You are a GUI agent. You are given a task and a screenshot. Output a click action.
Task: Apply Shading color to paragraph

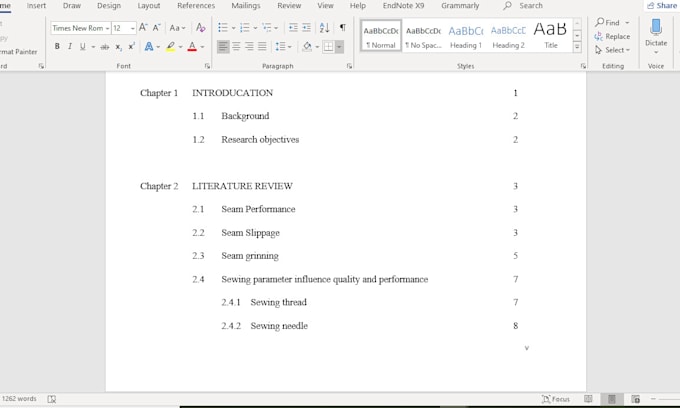pyautogui.click(x=307, y=46)
